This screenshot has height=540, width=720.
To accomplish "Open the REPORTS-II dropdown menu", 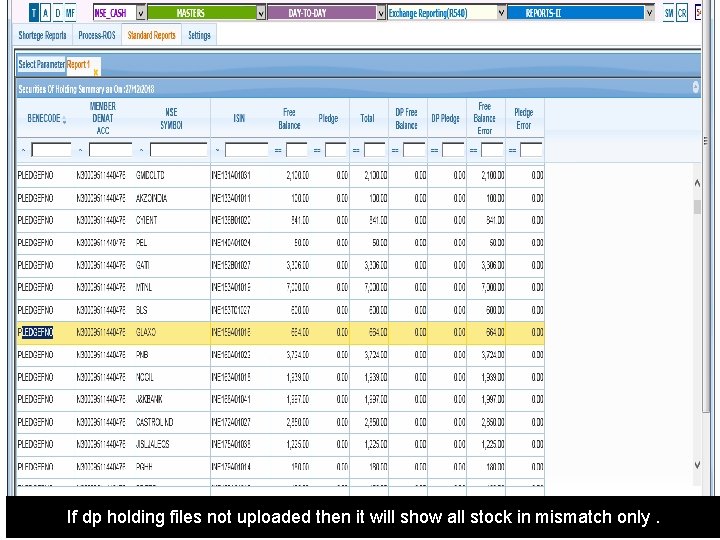I will (649, 13).
